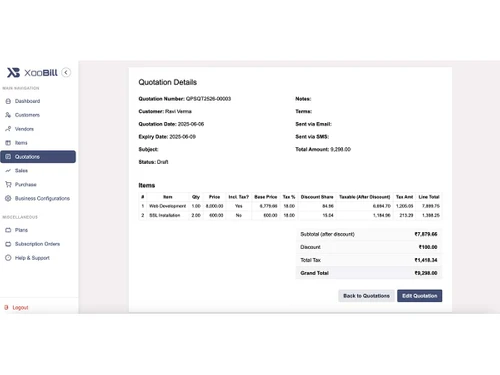The width and height of the screenshot is (500, 375).
Task: Click the Line Total column header
Action: coord(429,197)
